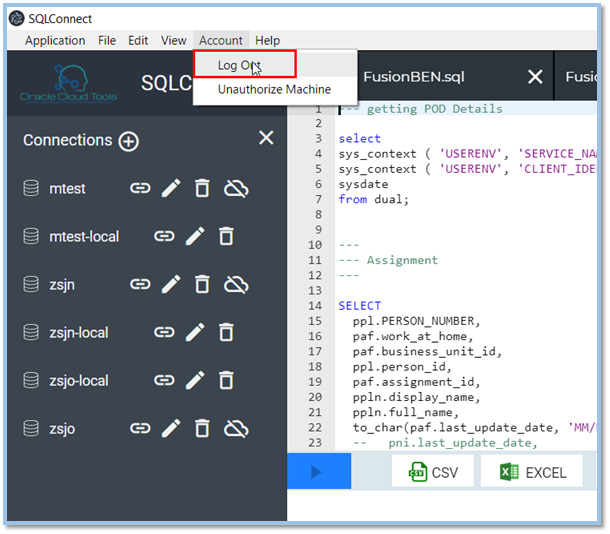
Task: Select the zsjn-local connection name
Action: coord(79,333)
